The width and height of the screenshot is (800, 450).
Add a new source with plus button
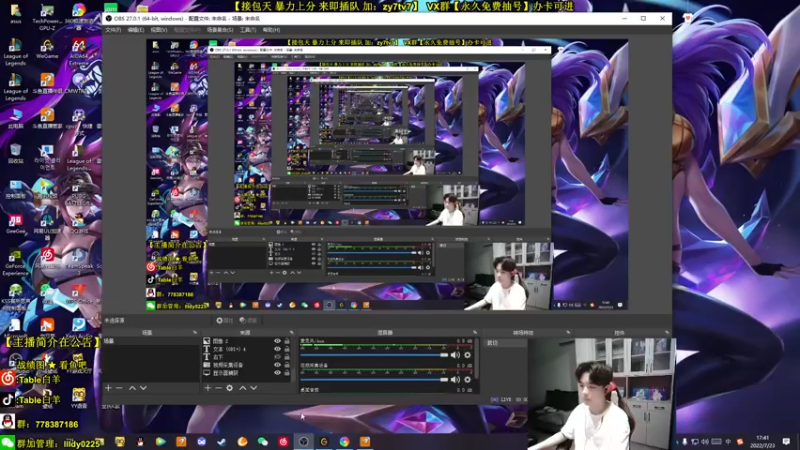tap(208, 388)
